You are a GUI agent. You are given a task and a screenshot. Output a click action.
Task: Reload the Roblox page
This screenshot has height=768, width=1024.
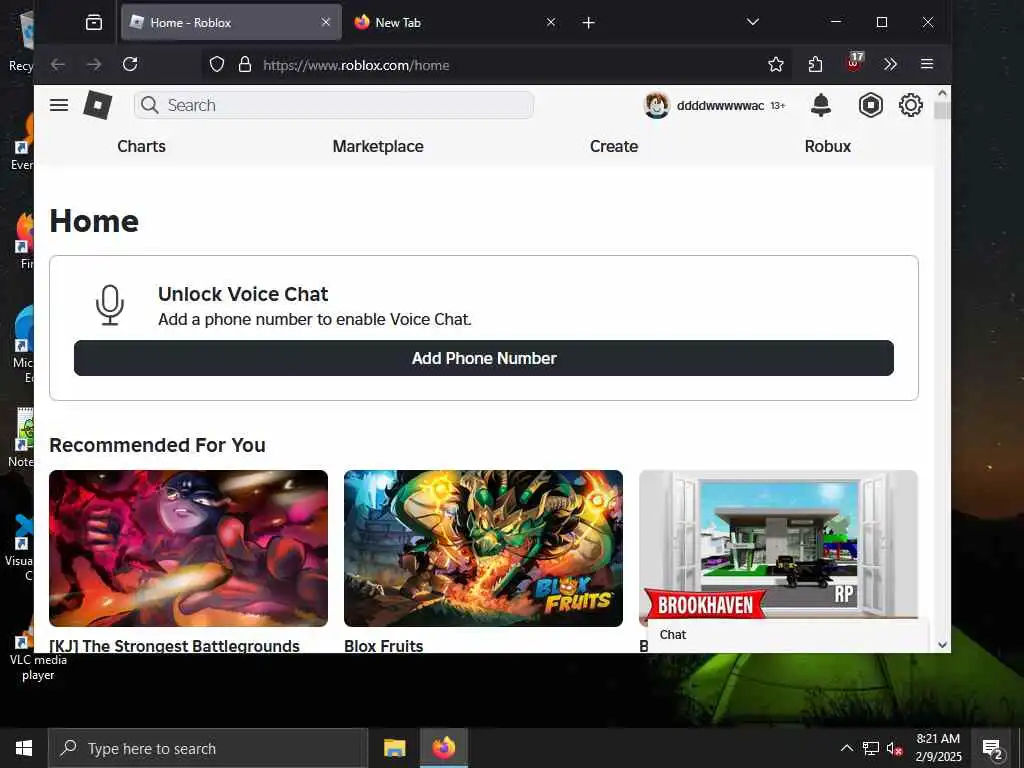click(x=130, y=64)
